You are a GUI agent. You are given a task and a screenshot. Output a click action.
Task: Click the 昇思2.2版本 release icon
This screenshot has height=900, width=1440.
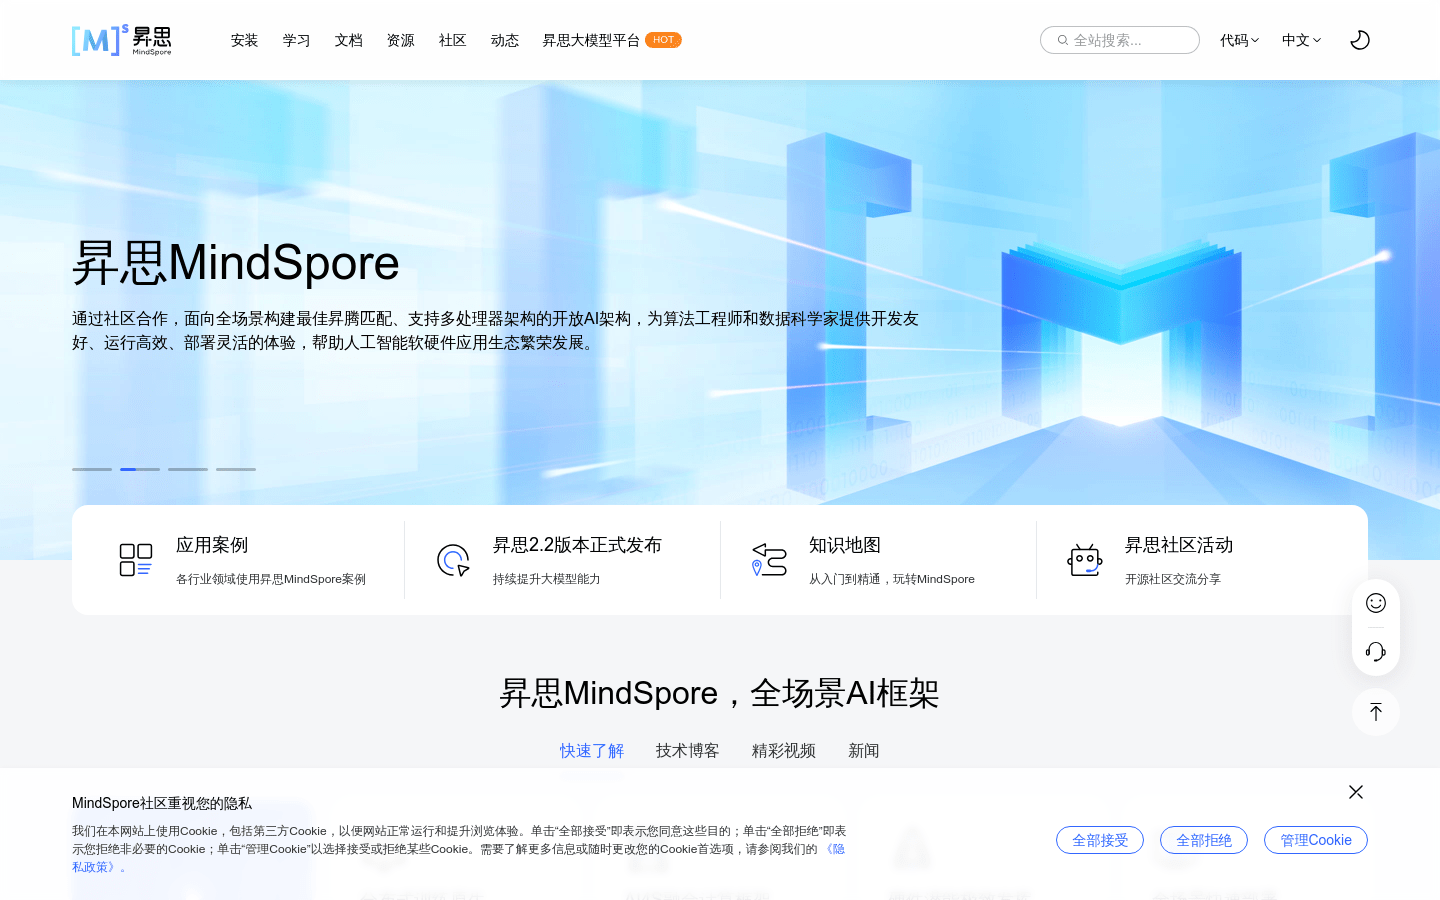452,560
